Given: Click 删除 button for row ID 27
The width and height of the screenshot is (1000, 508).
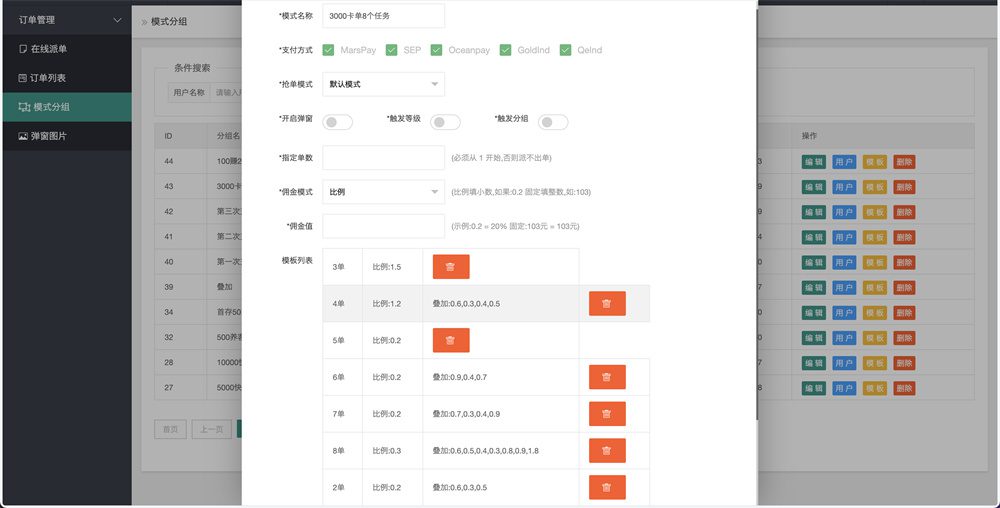Looking at the screenshot, I should point(904,387).
